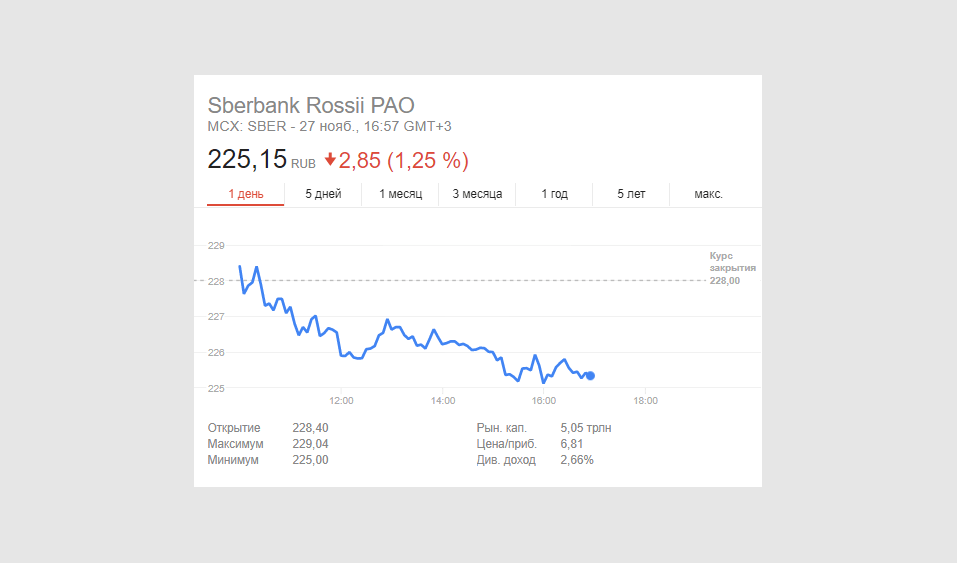This screenshot has height=563, width=957.
Task: Click the Открытие 228,40 value
Action: 310,428
